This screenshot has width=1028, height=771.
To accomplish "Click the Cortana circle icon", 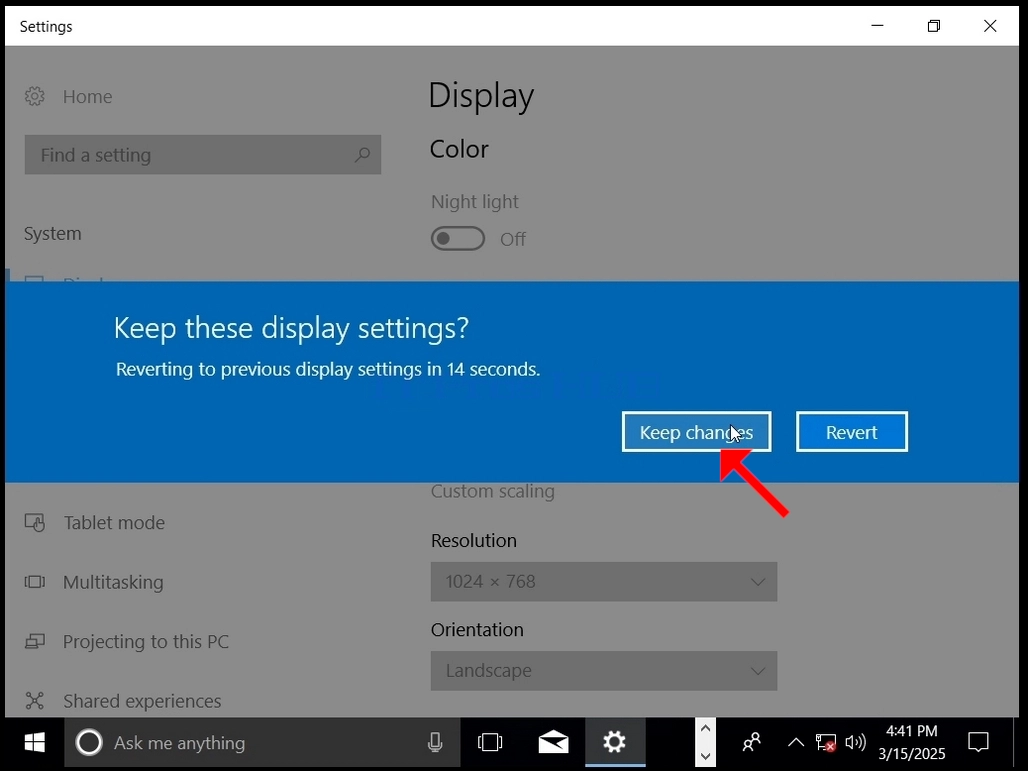I will [x=89, y=743].
